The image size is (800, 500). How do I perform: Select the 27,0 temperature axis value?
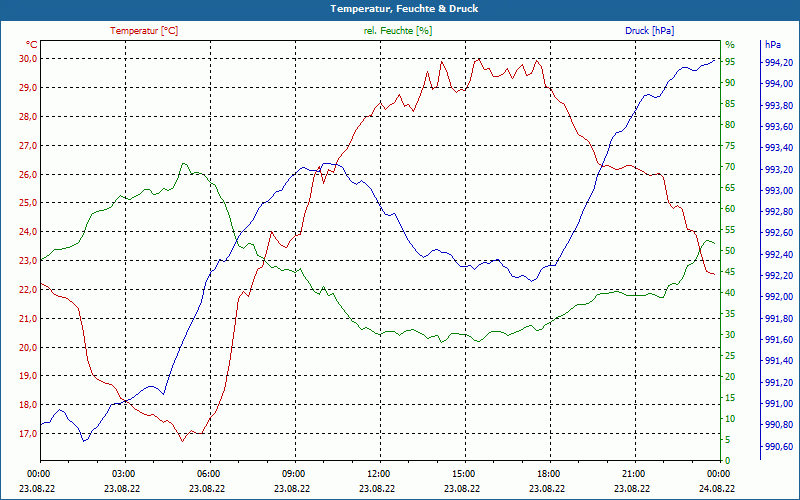pyautogui.click(x=29, y=146)
